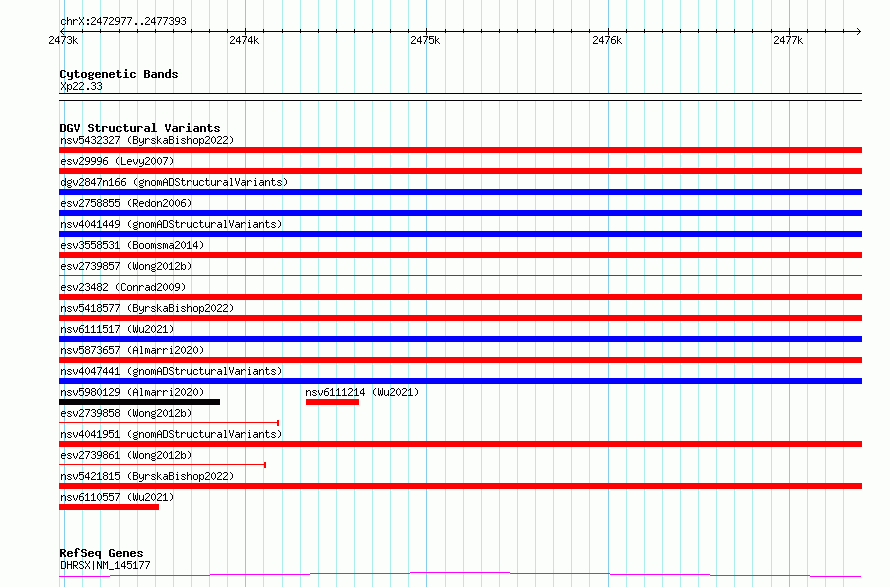Click esv2739858 (Wong2012b) label
Viewport: 890px width, 587px height.
point(126,413)
